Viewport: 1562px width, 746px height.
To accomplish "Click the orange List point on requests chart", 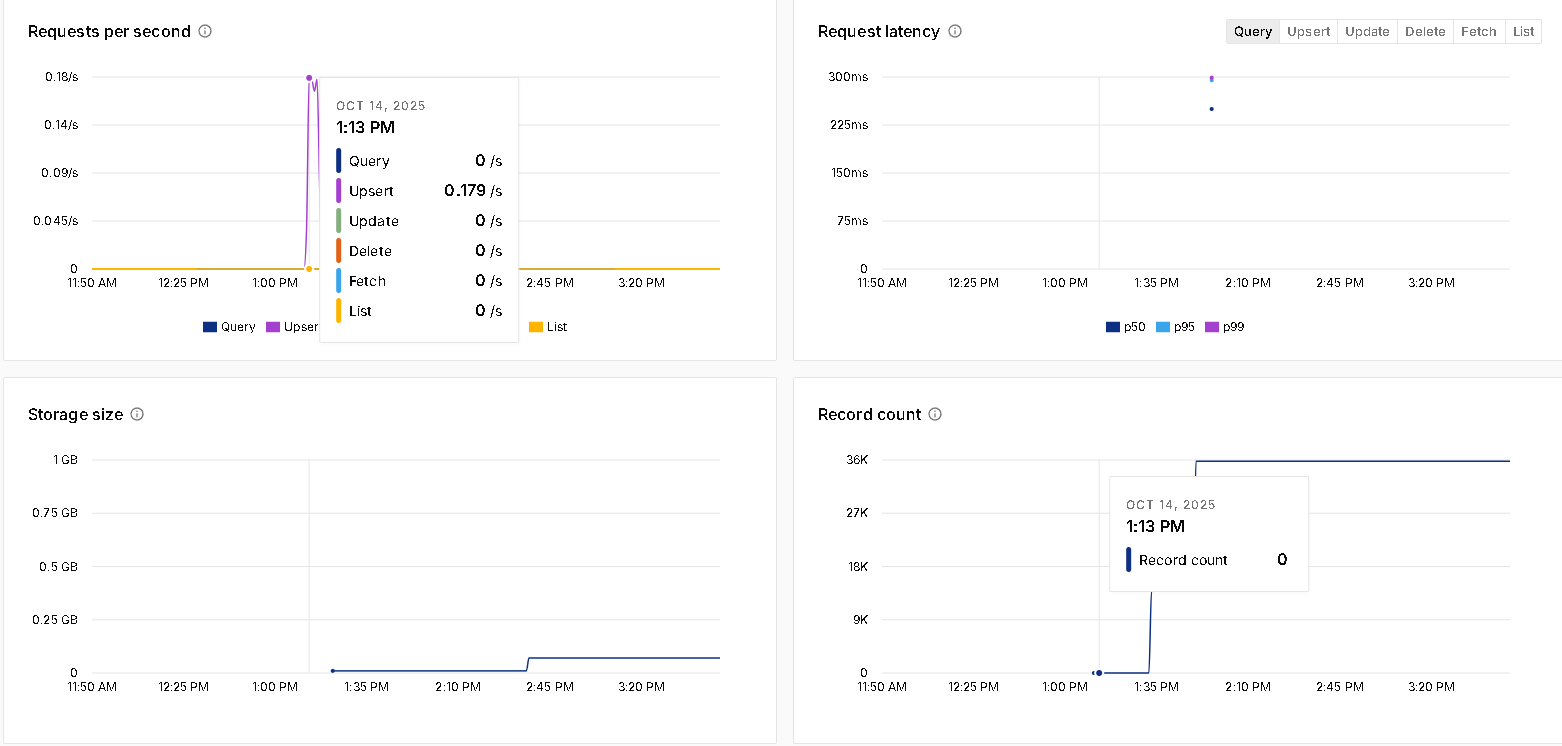I will pyautogui.click(x=309, y=269).
